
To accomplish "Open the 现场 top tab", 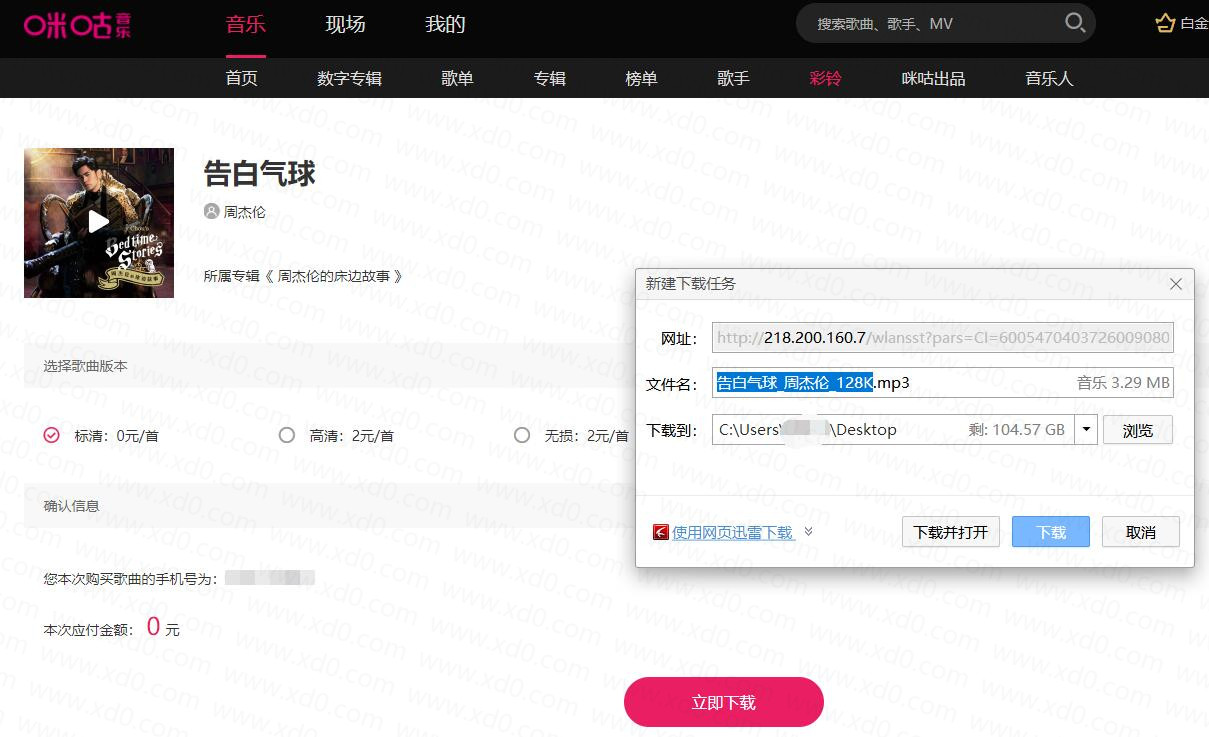I will pyautogui.click(x=346, y=24).
